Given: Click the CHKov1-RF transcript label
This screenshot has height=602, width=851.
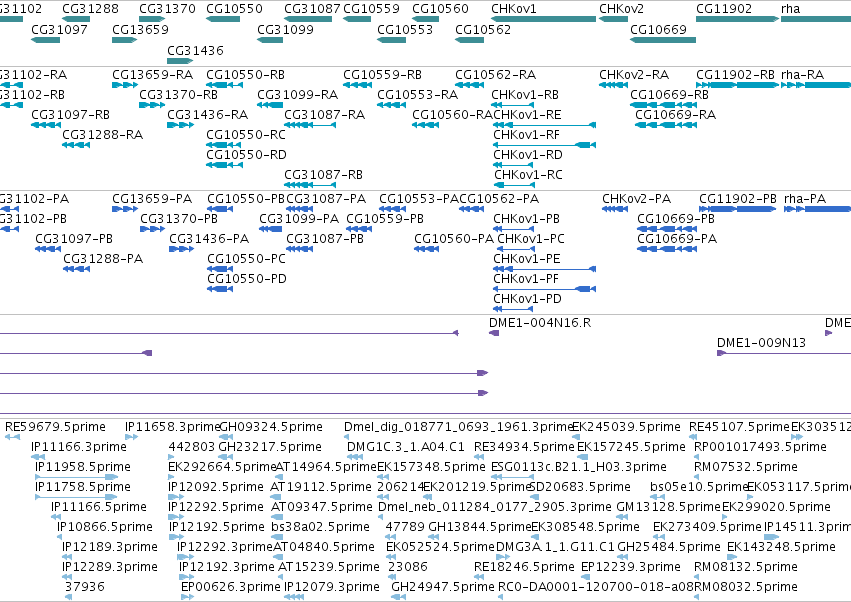Looking at the screenshot, I should pyautogui.click(x=526, y=135).
